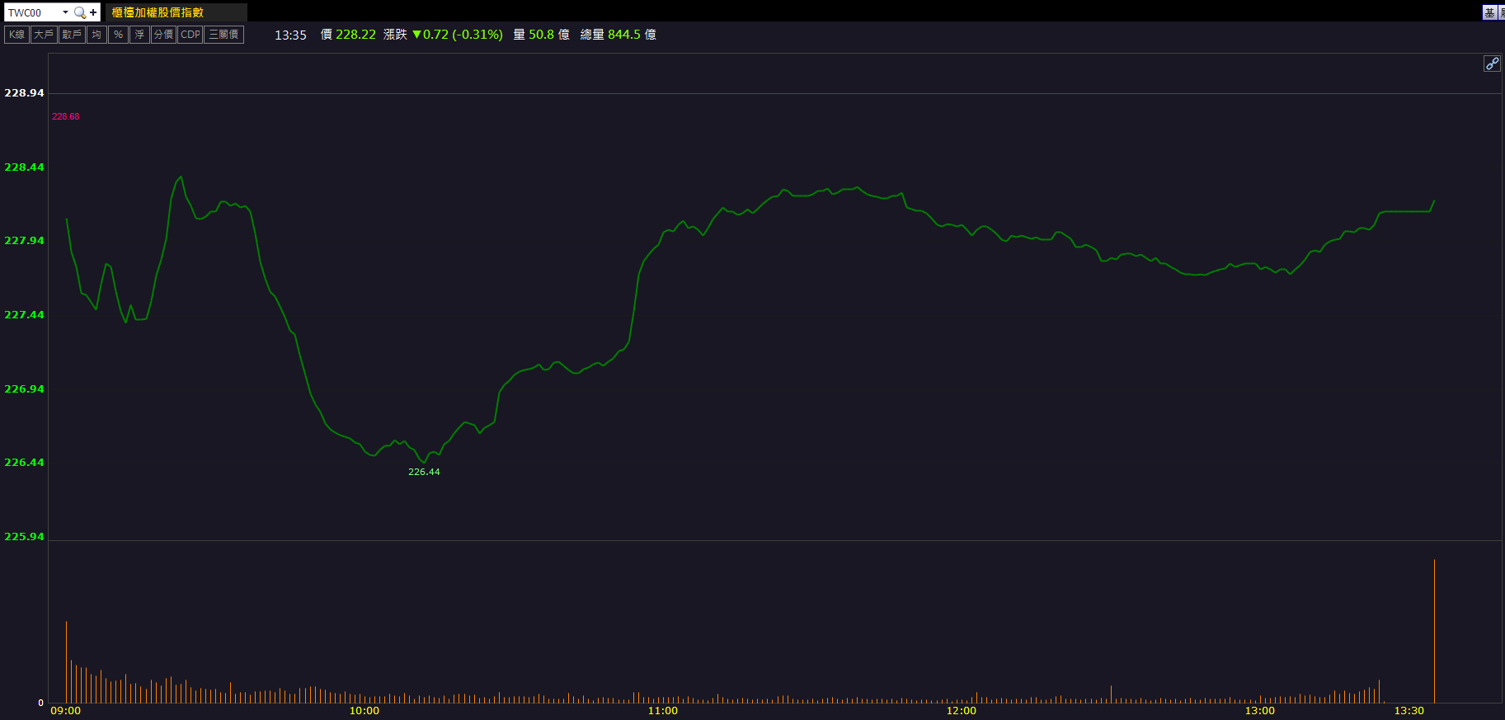1505x720 pixels.
Task: Click the 11:00 time axis marker
Action: pyautogui.click(x=663, y=711)
